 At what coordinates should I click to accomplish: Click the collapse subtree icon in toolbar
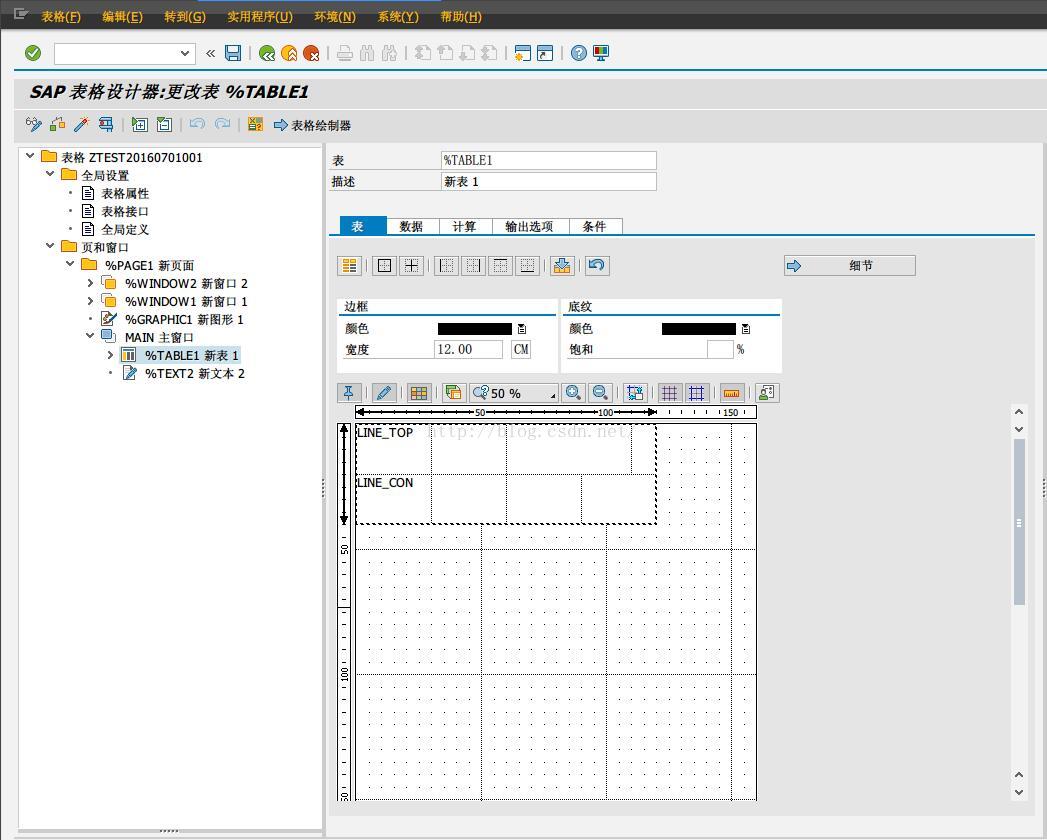pos(164,124)
